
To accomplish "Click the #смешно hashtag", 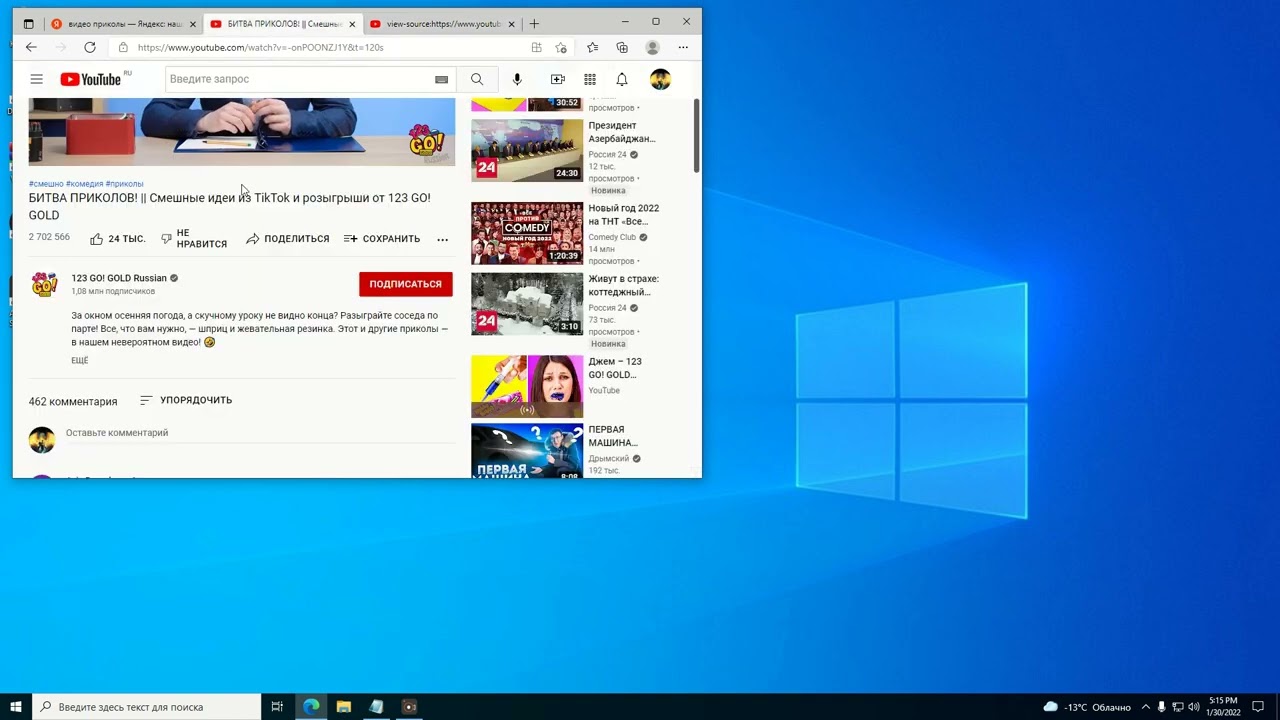I will pyautogui.click(x=46, y=184).
